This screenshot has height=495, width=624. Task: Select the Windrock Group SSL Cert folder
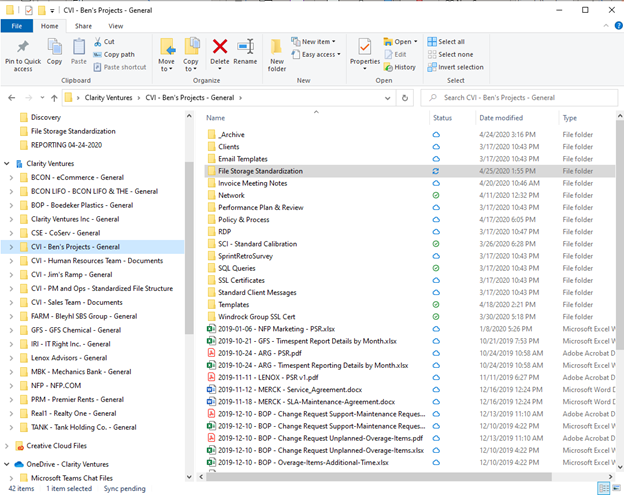click(257, 317)
